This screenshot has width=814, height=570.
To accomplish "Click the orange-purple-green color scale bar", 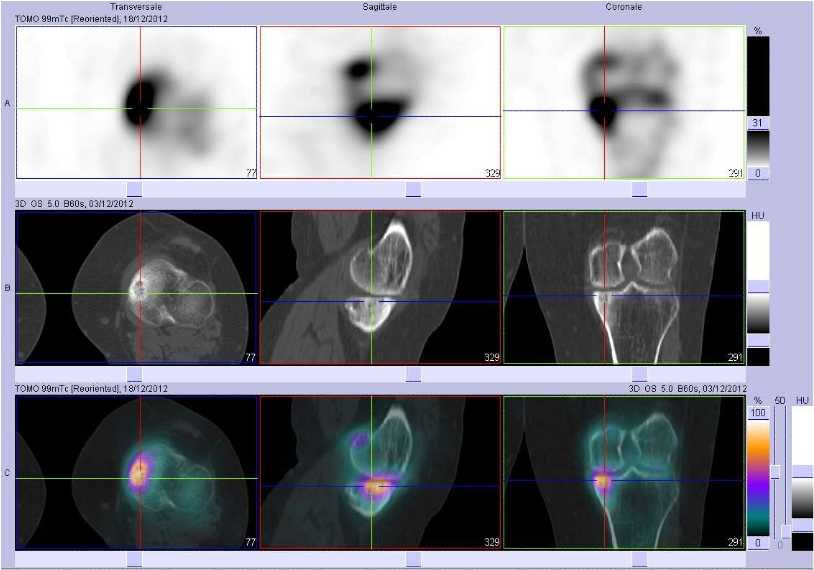I will pyautogui.click(x=758, y=478).
